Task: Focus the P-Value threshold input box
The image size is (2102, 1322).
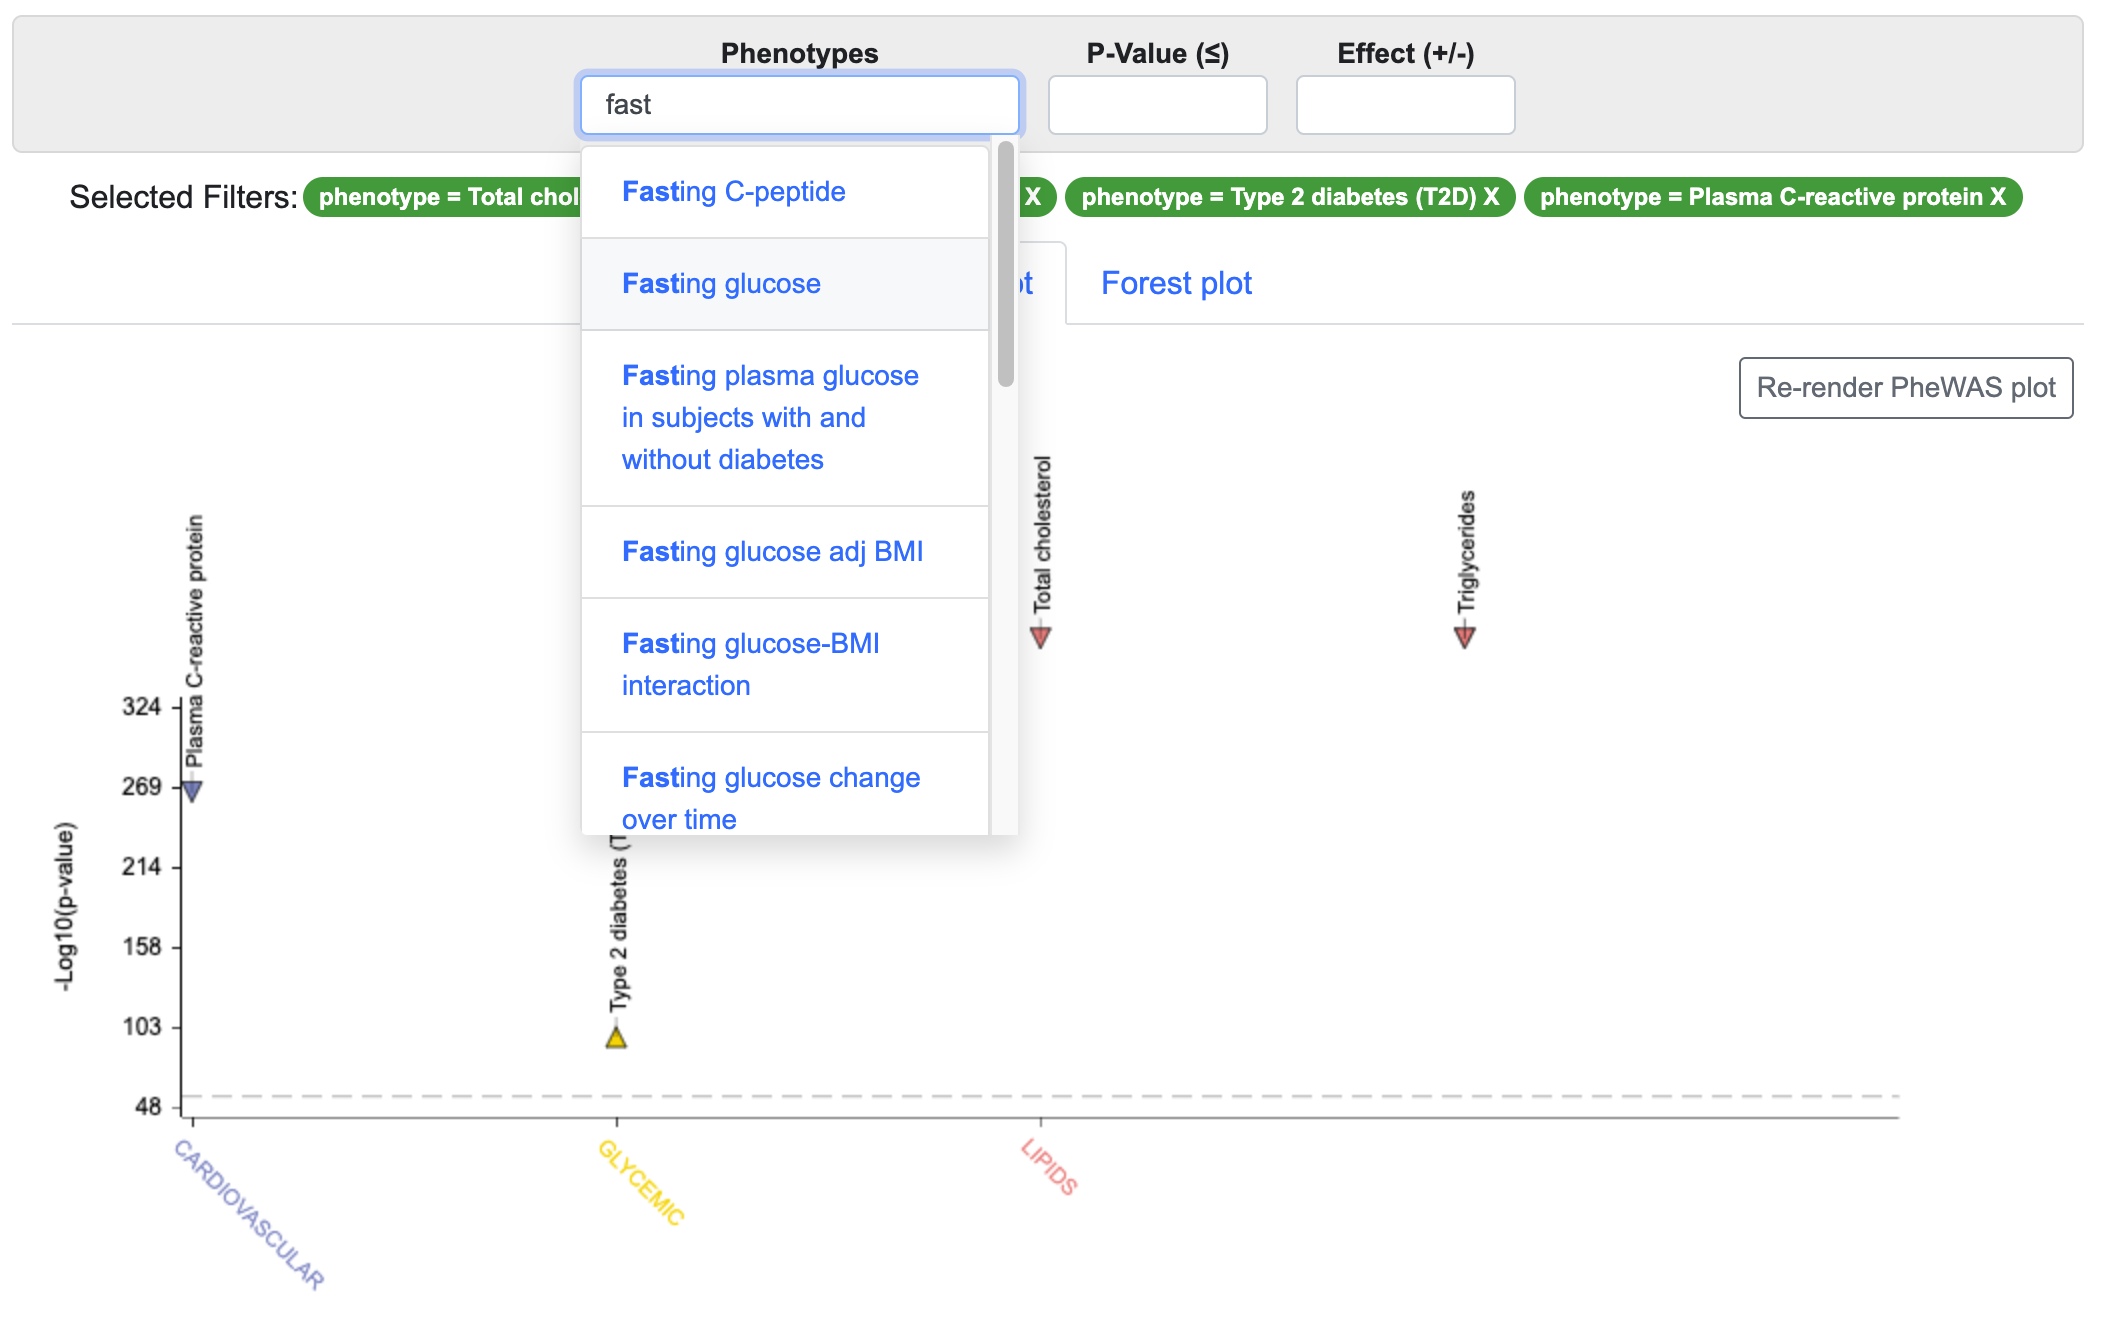Action: [1157, 105]
